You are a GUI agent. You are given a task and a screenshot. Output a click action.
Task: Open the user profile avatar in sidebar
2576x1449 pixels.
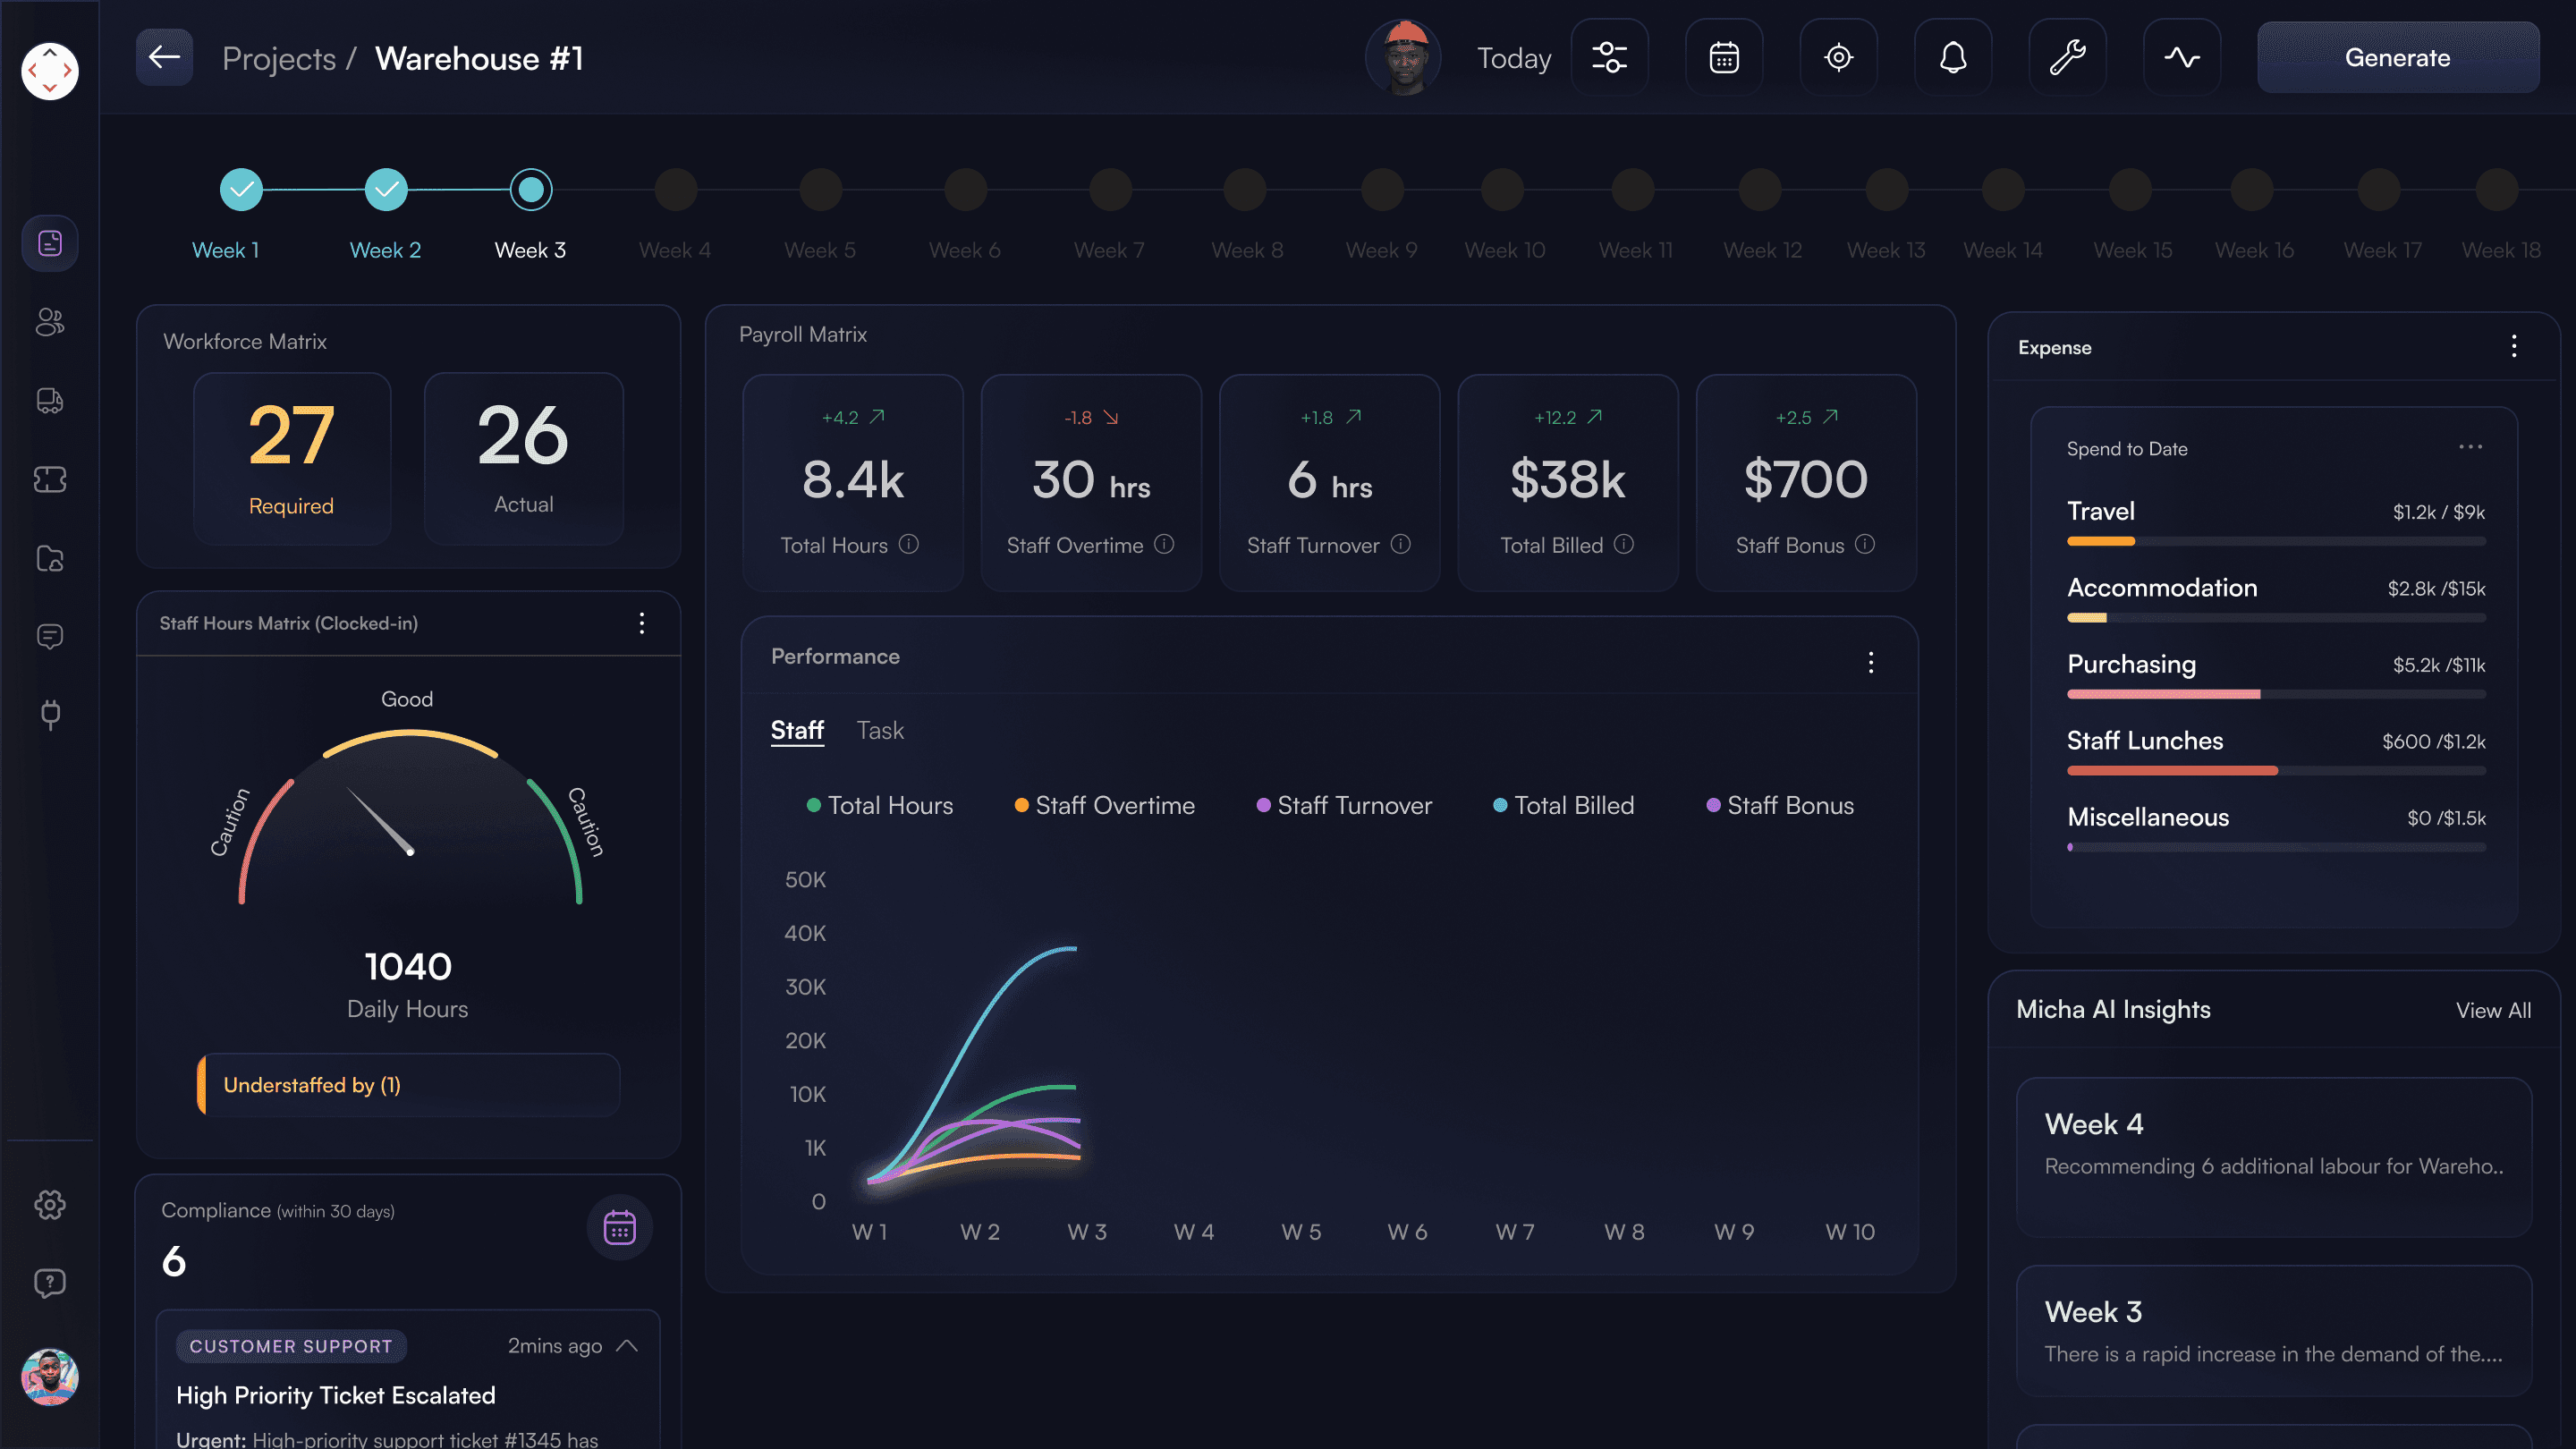[x=50, y=1377]
